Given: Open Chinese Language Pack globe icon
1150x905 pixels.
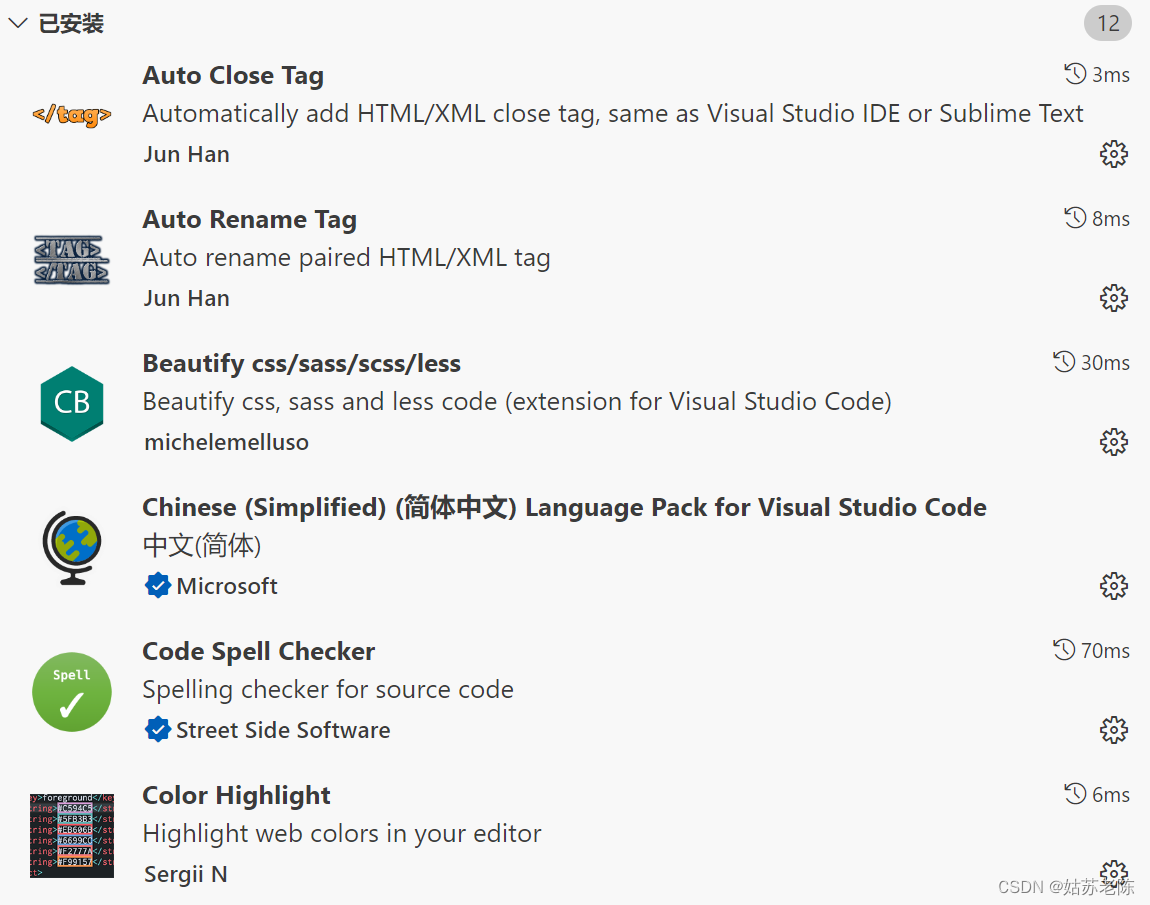Looking at the screenshot, I should click(x=72, y=548).
